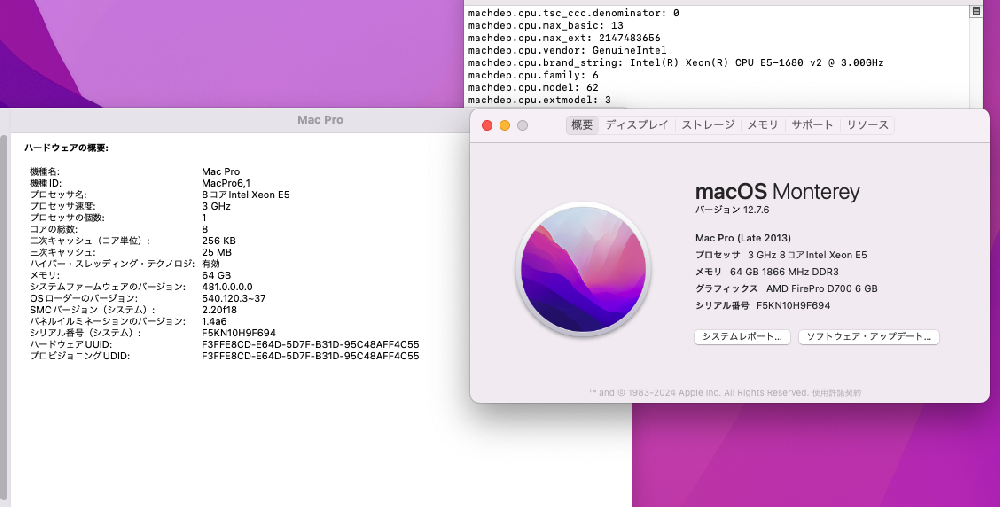The height and width of the screenshot is (507, 1000).
Task: Switch to the 概要 tab
Action: (582, 125)
